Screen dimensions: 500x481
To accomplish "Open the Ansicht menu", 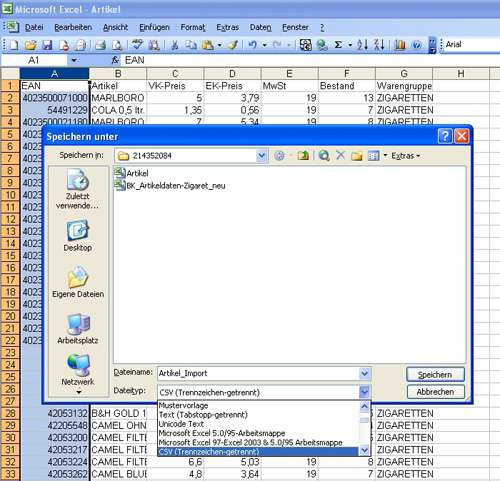I will [115, 27].
